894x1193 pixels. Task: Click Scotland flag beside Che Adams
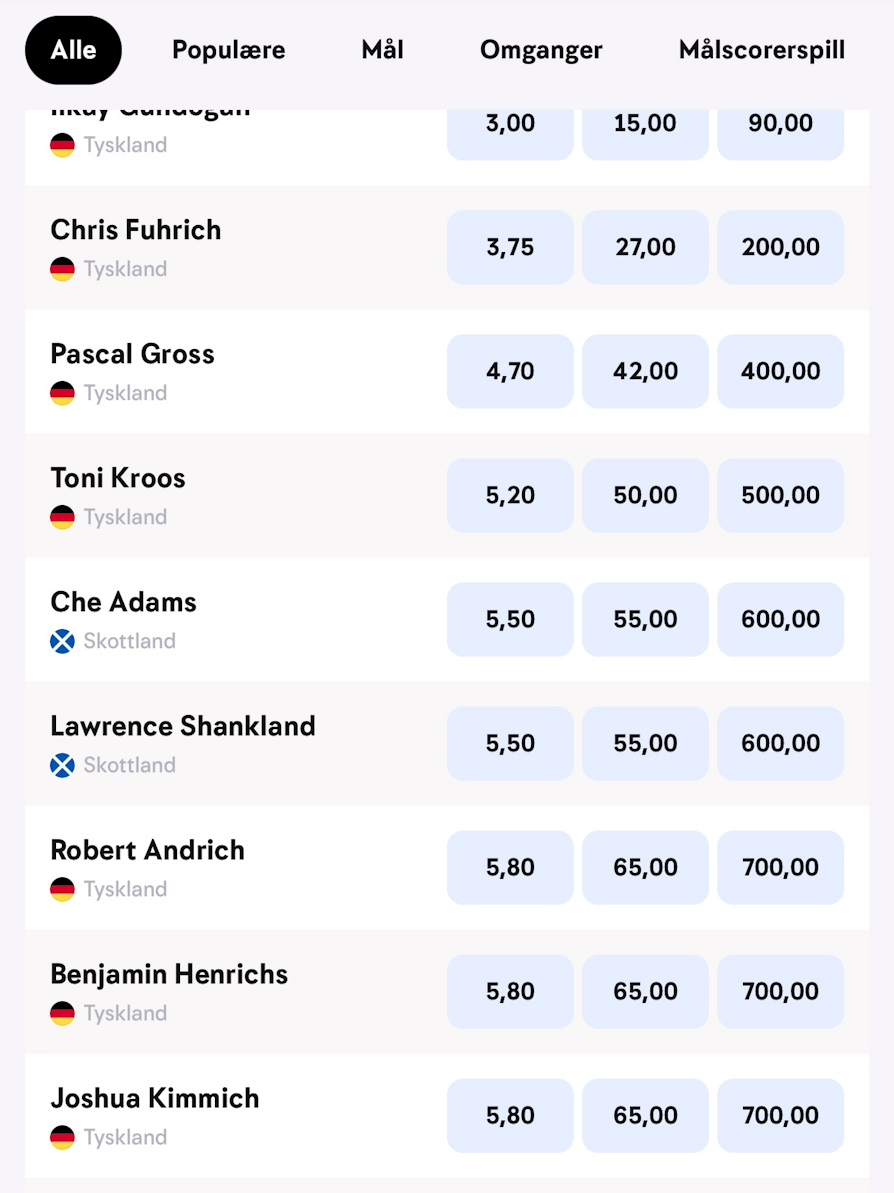pos(62,641)
